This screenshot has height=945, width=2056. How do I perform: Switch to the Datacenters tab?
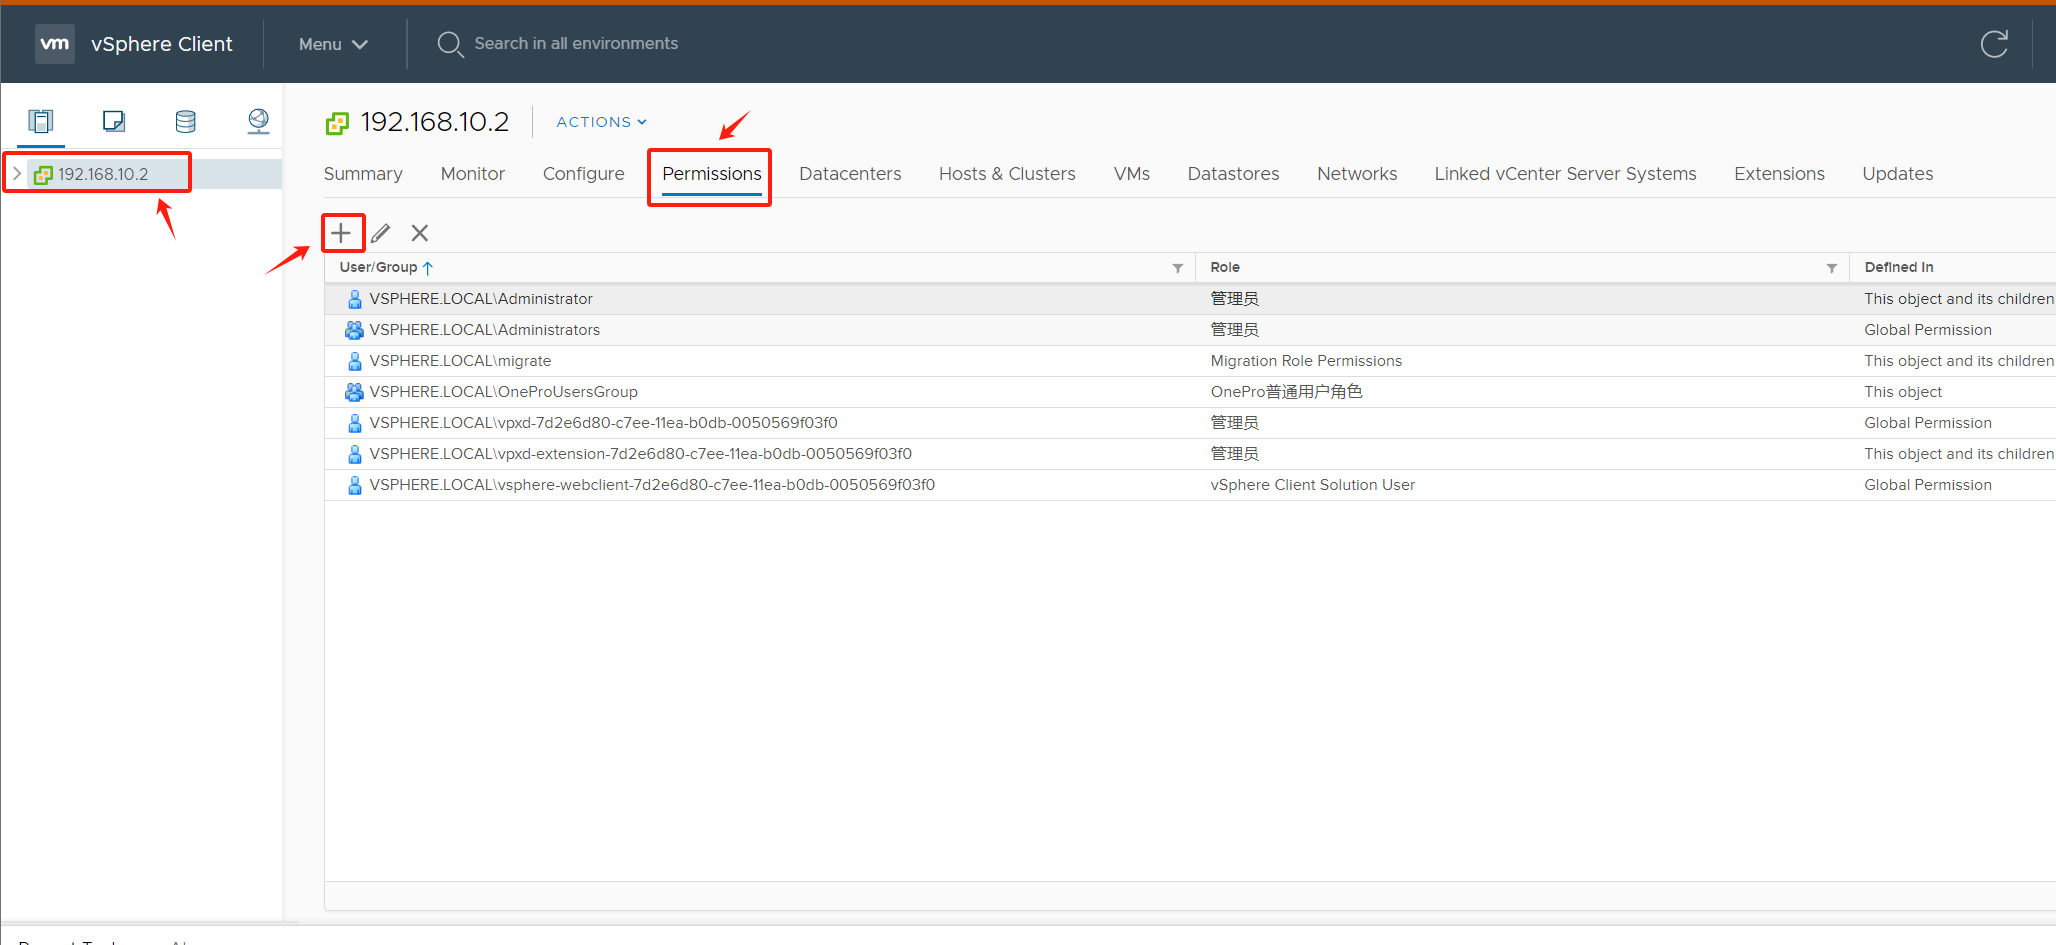[850, 174]
